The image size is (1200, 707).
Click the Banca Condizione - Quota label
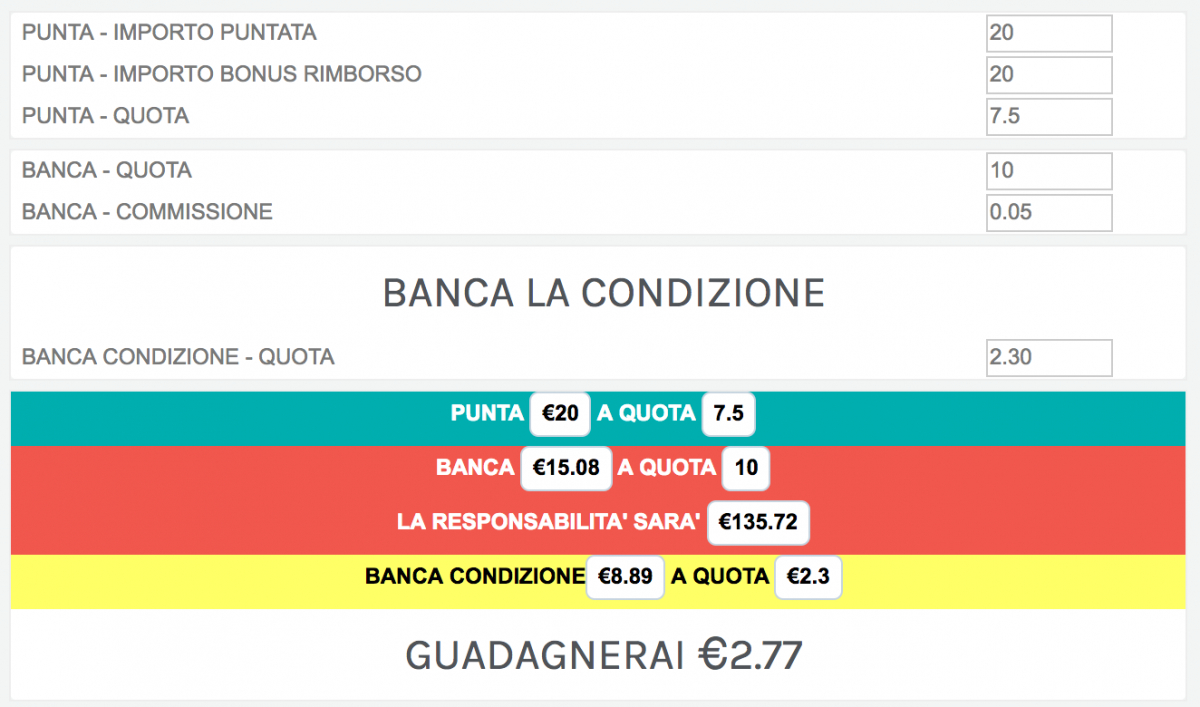coord(178,357)
